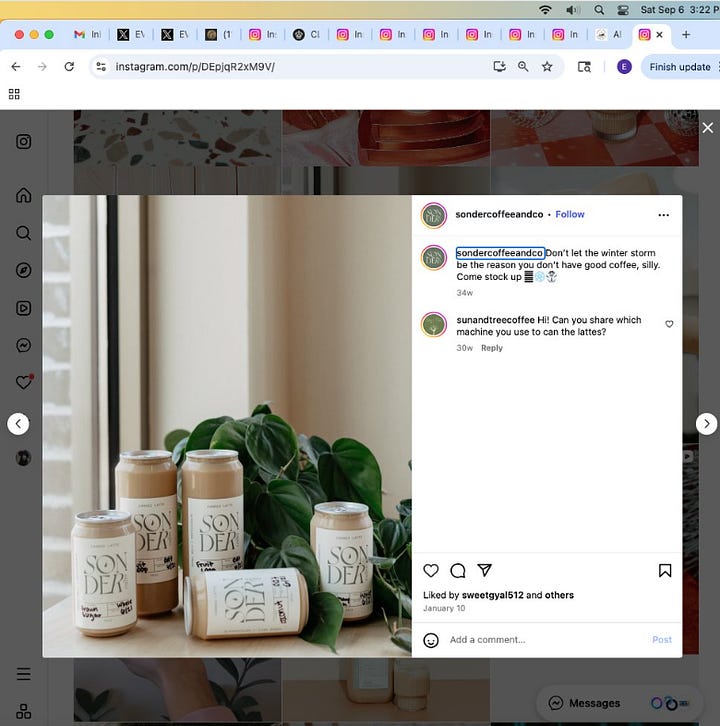Screen dimensions: 720x726
Task: Open Notifications heart icon in the sidebar
Action: pos(25,382)
